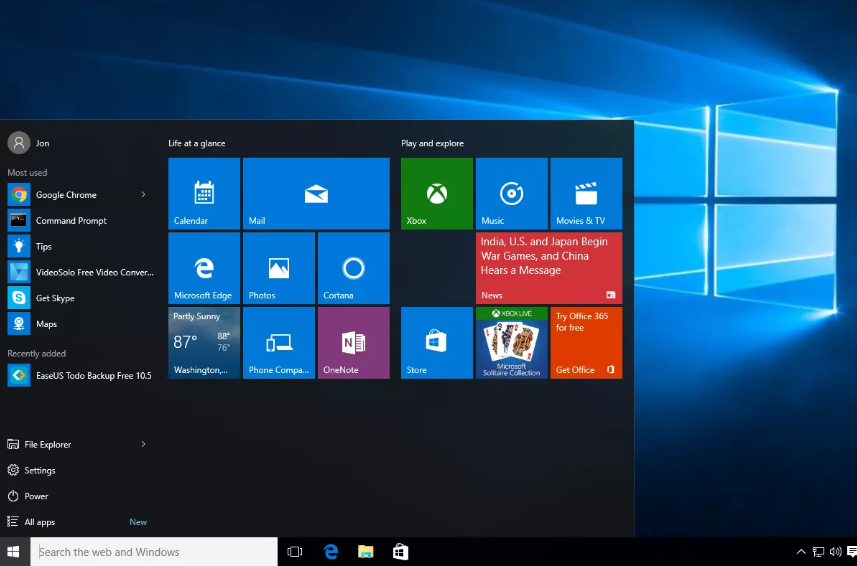Launch EaseUS Todo Backup Free 10.5
The height and width of the screenshot is (566, 857).
[x=79, y=375]
